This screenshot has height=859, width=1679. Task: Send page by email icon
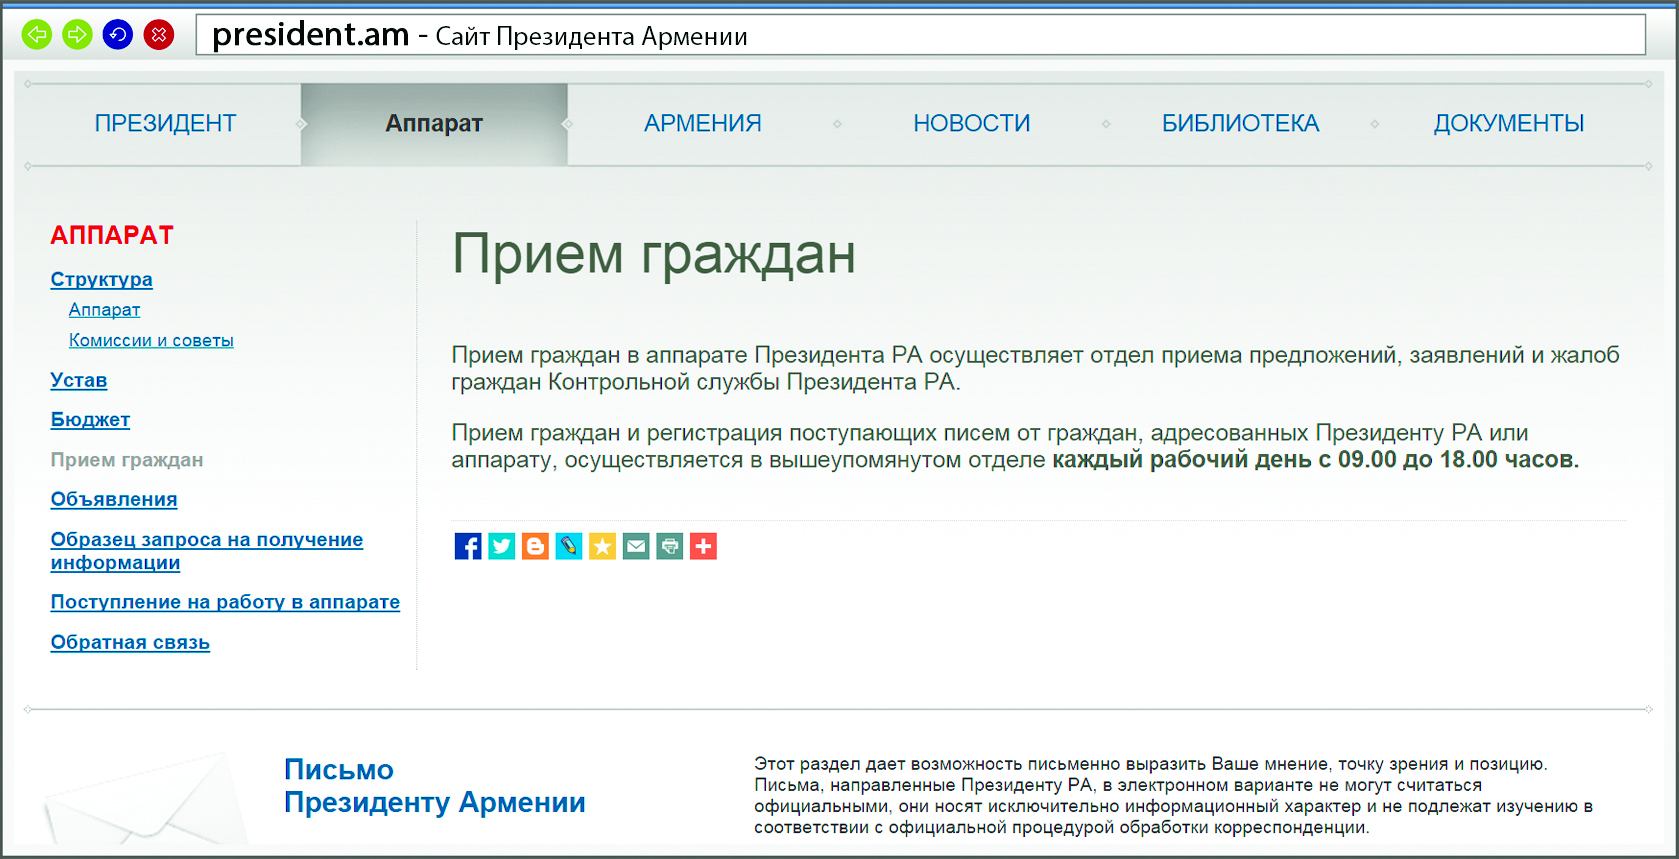tap(636, 546)
